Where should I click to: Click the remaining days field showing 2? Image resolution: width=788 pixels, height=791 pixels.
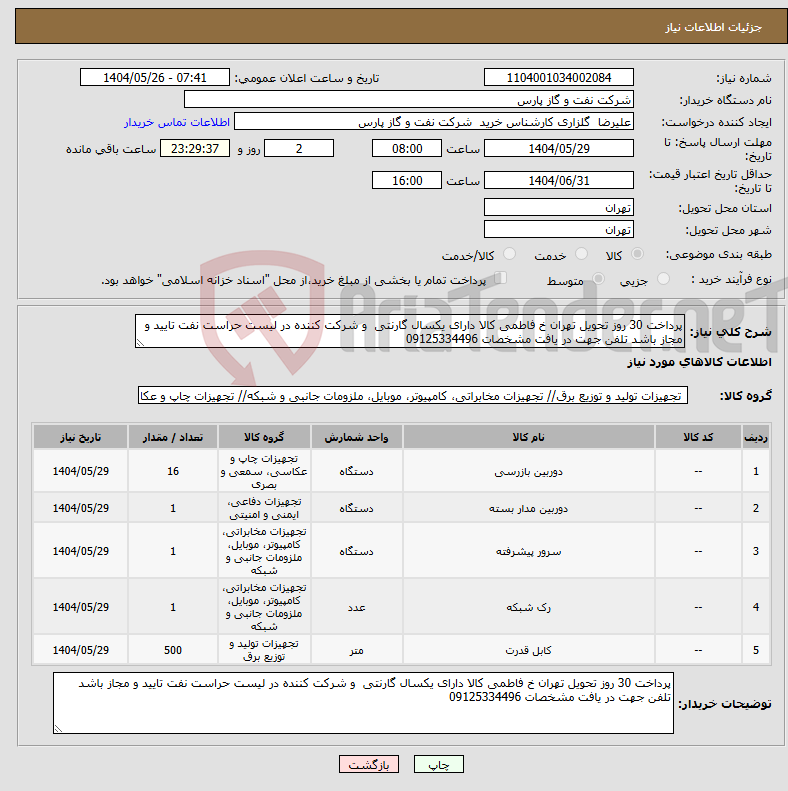pos(299,148)
